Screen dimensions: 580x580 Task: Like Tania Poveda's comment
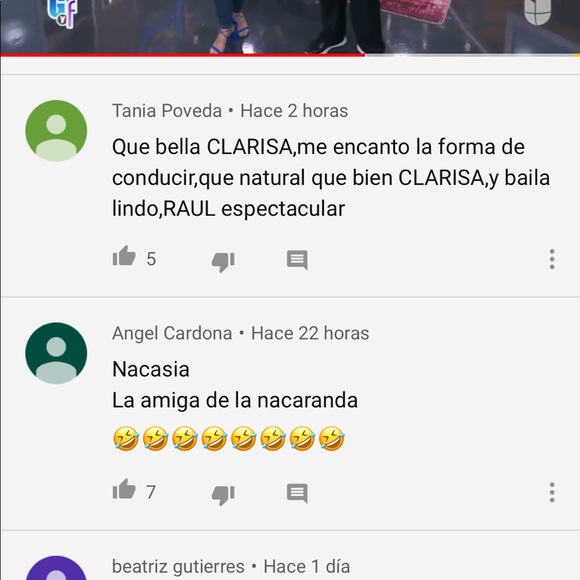coord(124,256)
